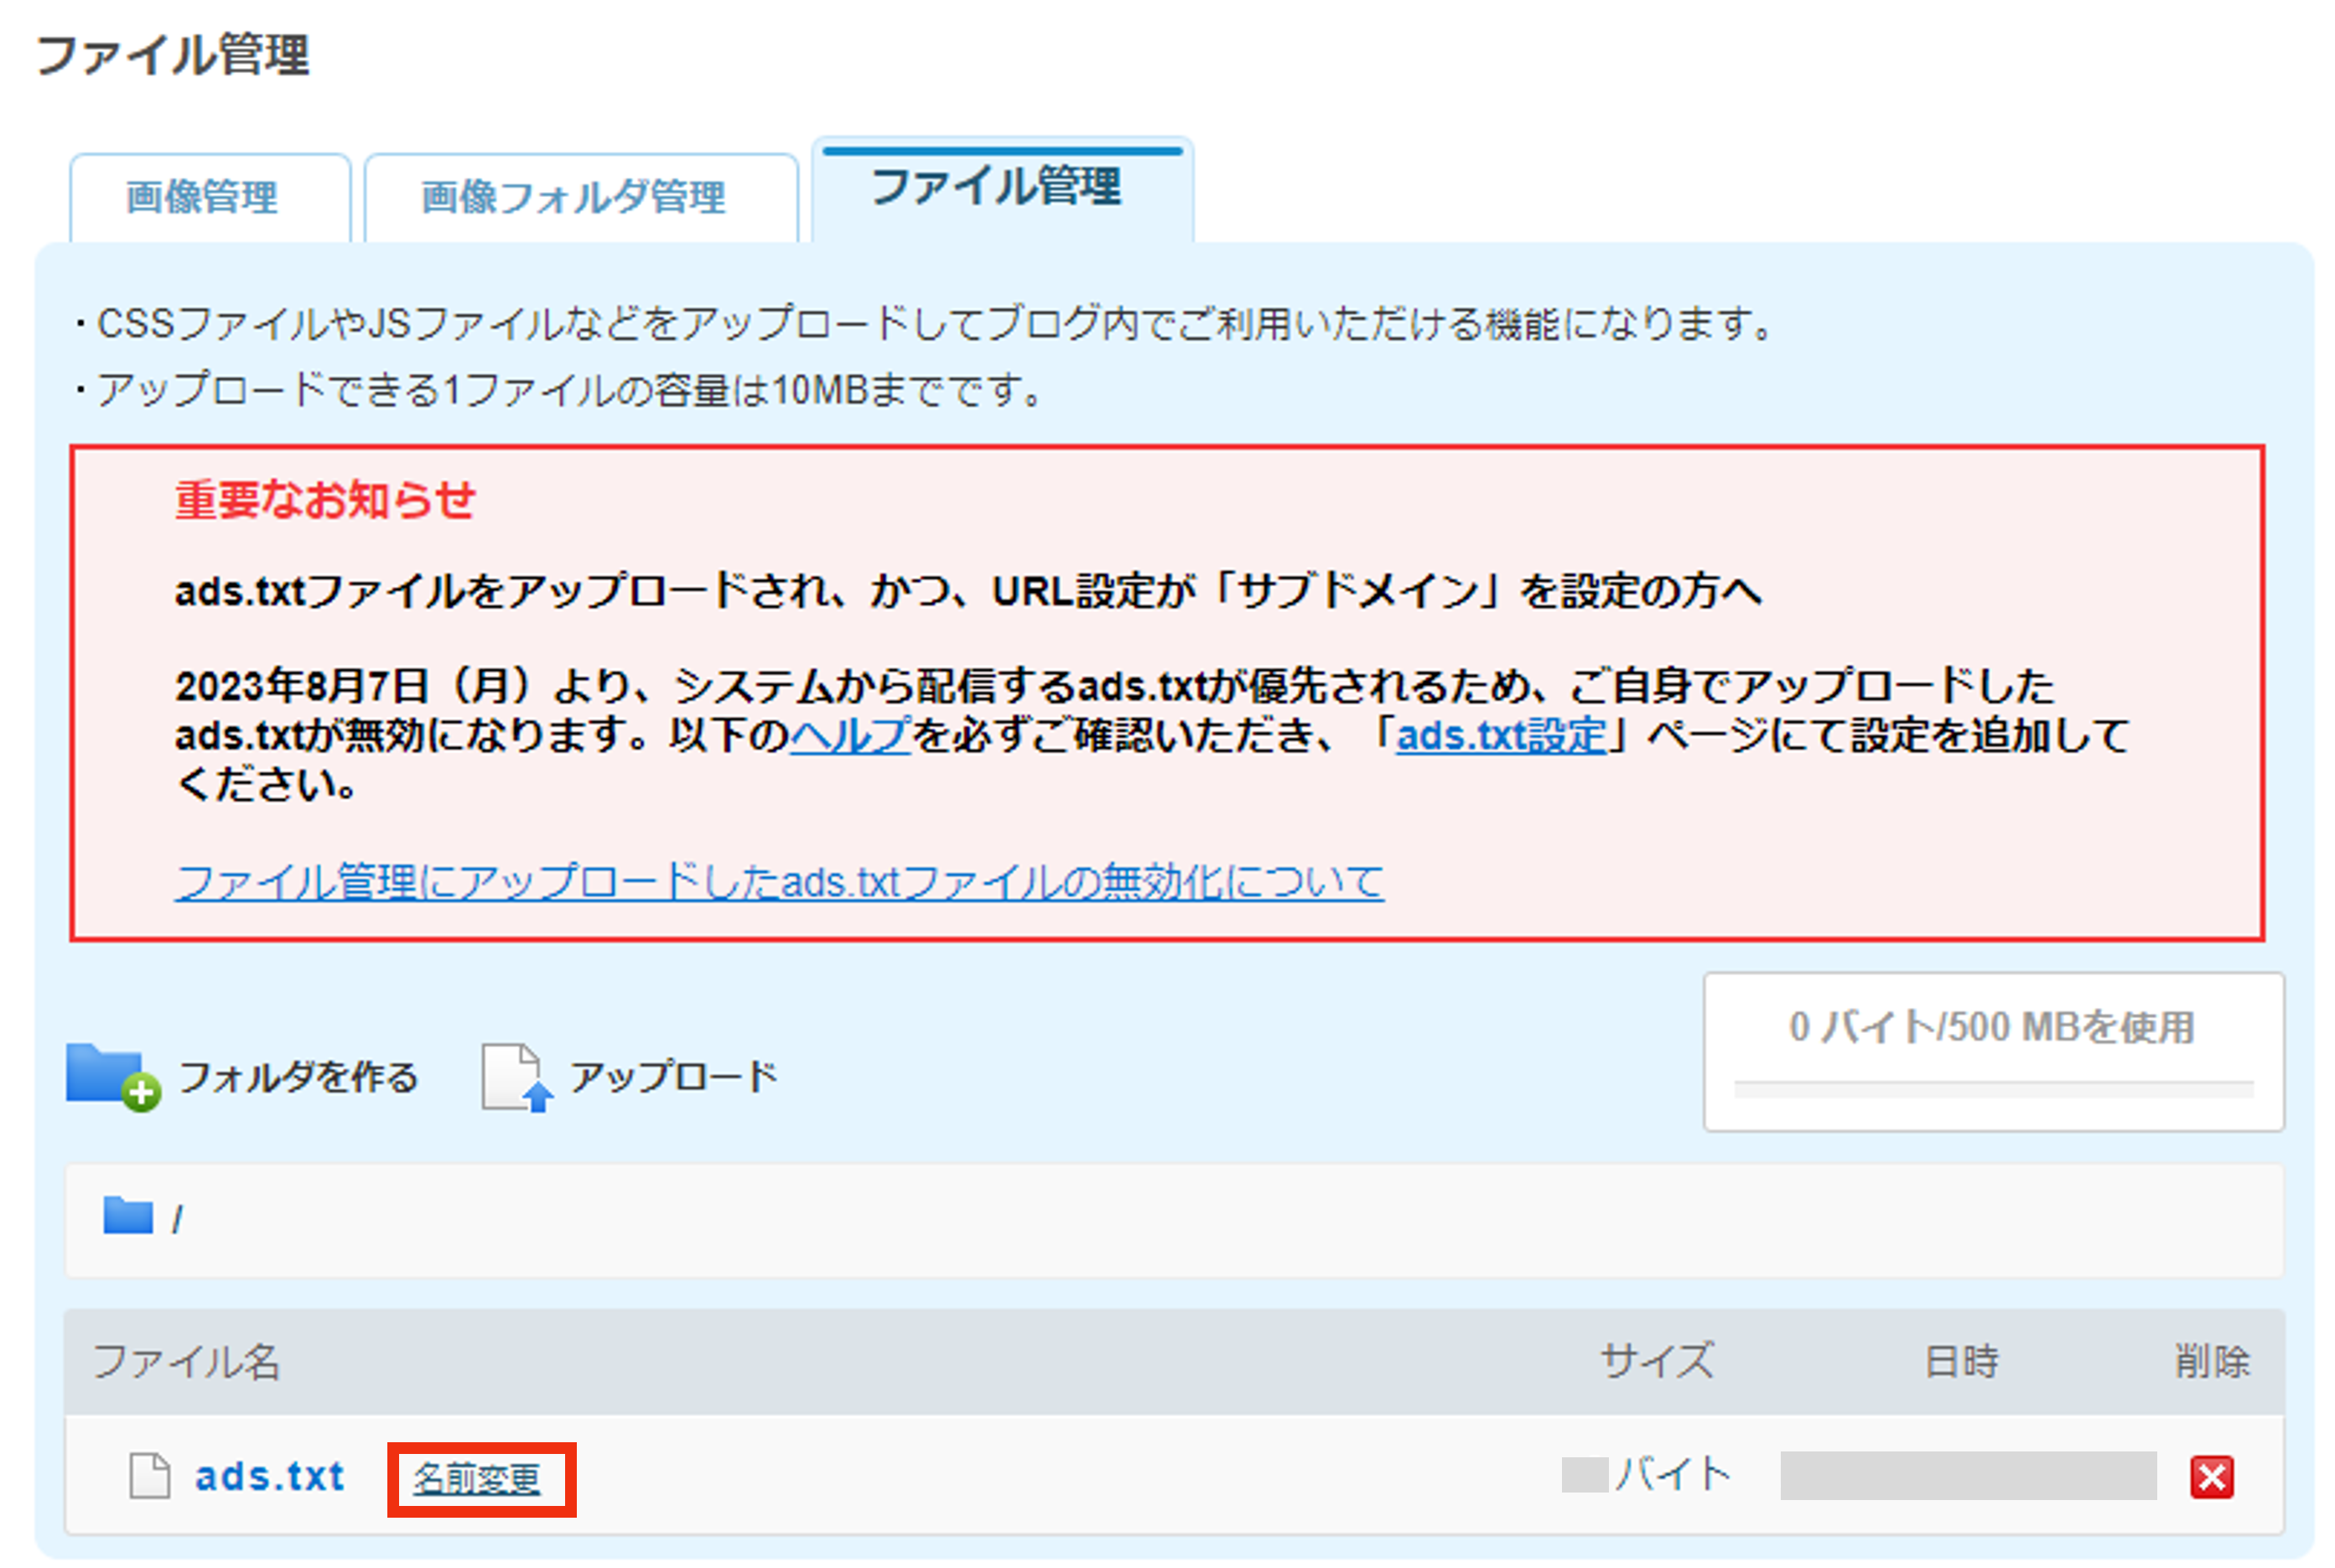This screenshot has height=1568, width=2335.
Task: Open link about ads.txt file invalidation
Action: click(x=779, y=882)
